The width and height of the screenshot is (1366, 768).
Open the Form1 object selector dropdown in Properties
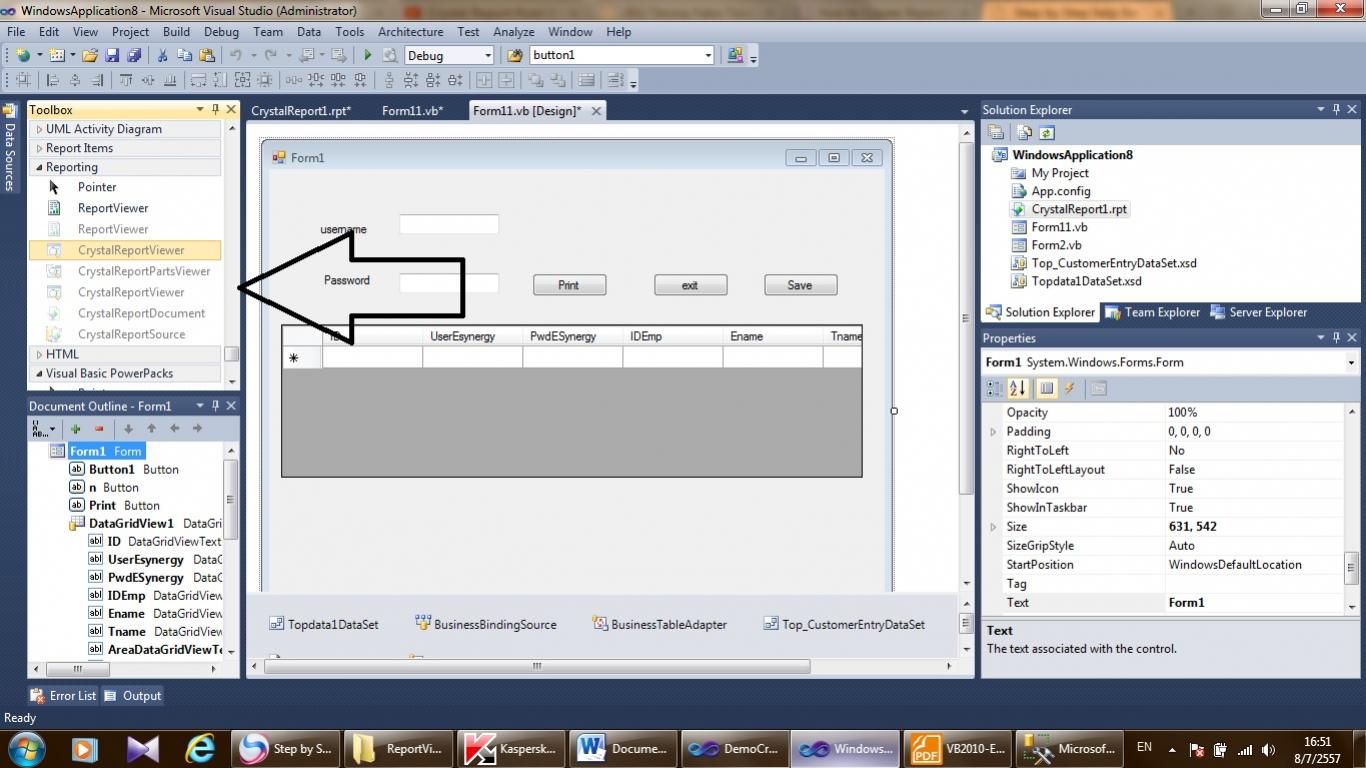tap(1351, 362)
